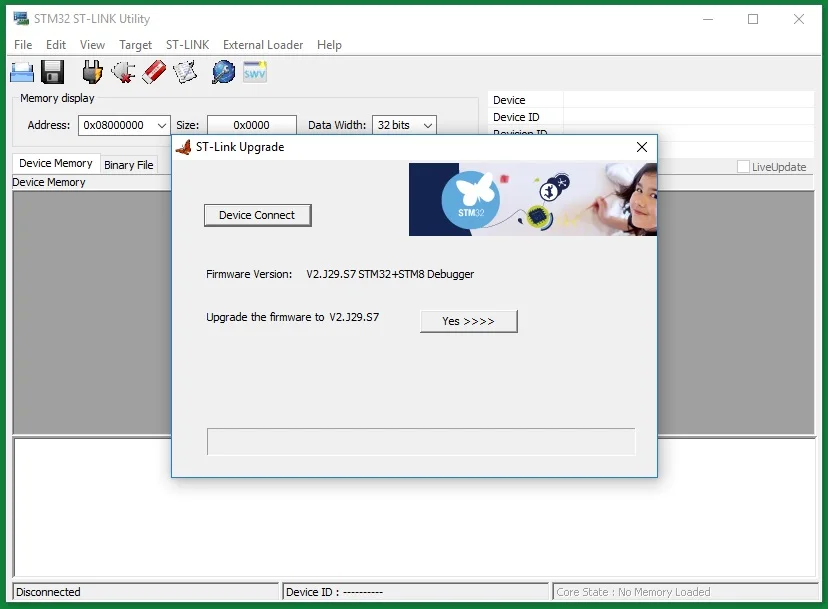
Task: Click the Open file toolbar icon
Action: click(x=22, y=72)
